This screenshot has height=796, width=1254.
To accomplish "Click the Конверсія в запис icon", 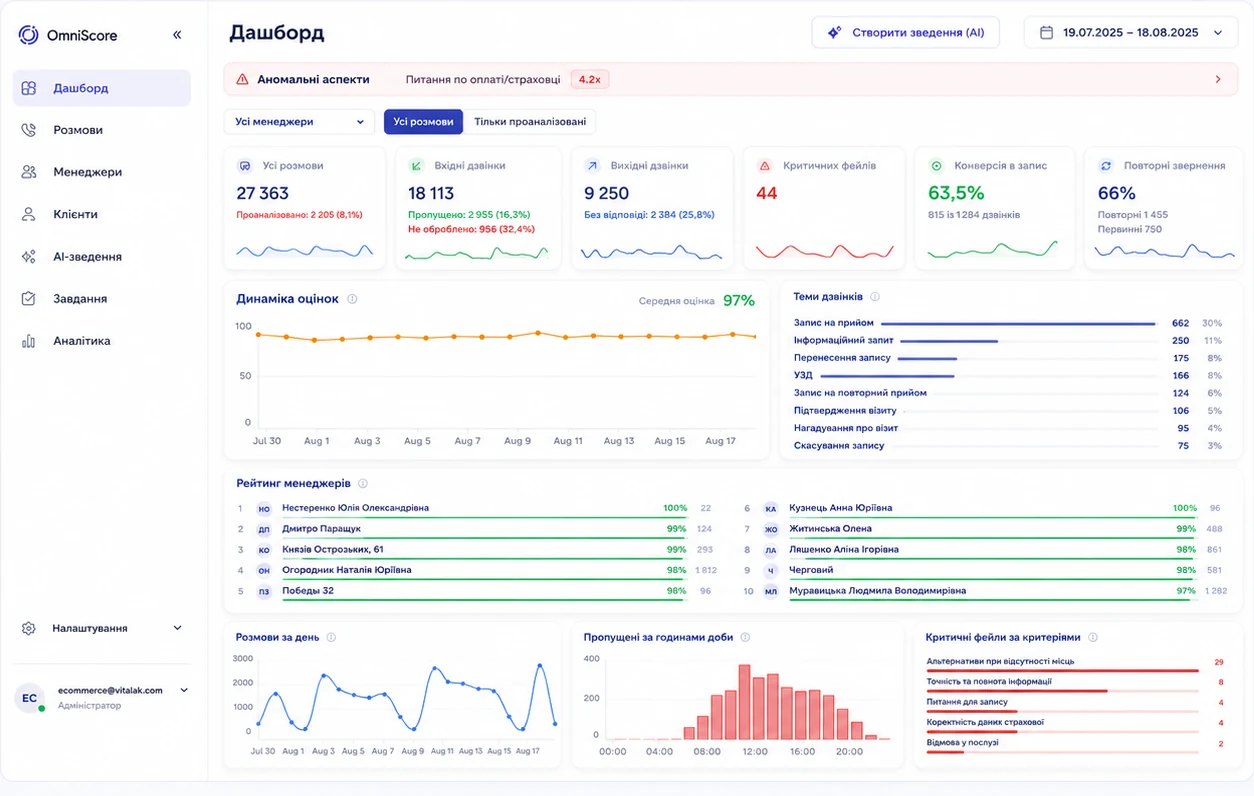I will [936, 165].
